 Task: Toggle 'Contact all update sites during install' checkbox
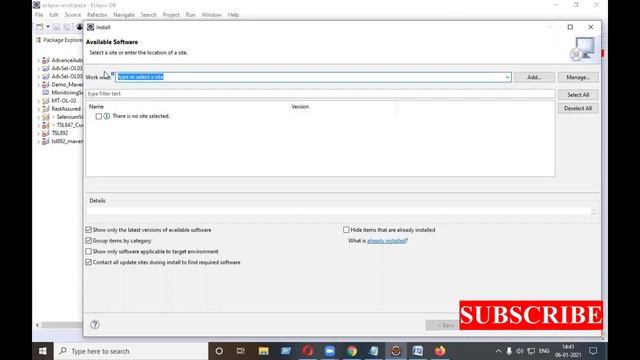[89, 262]
